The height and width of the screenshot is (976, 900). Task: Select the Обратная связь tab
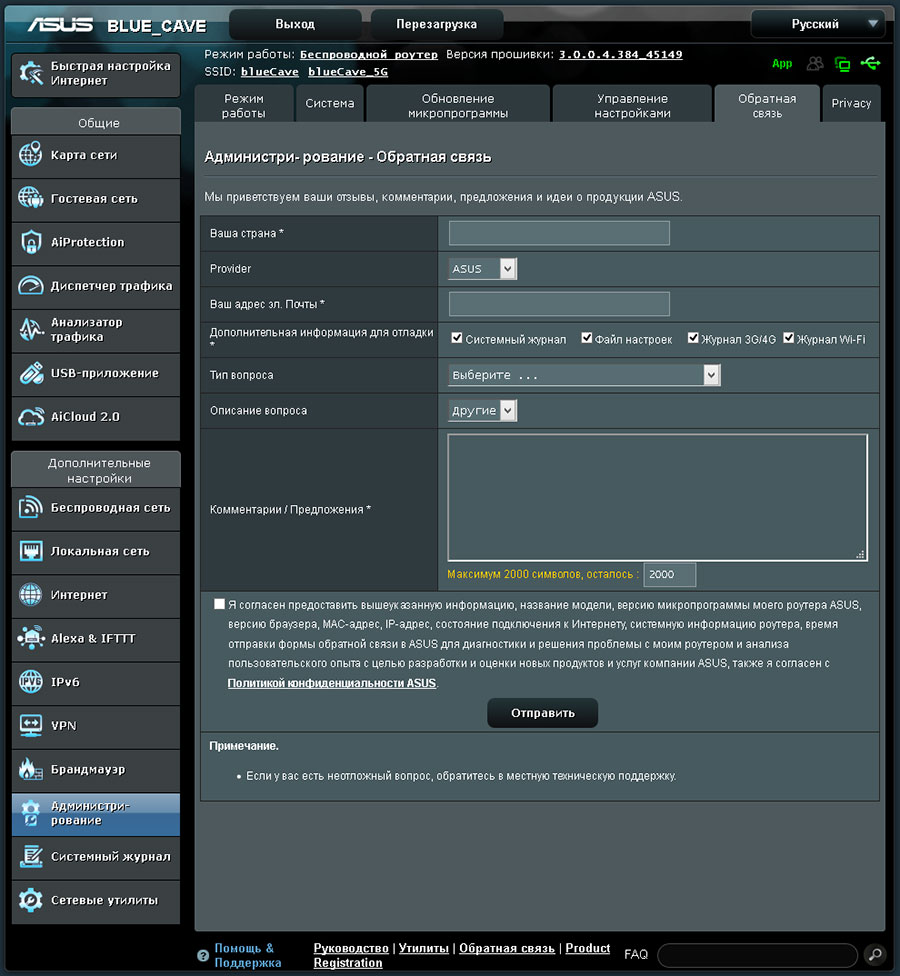click(x=767, y=105)
